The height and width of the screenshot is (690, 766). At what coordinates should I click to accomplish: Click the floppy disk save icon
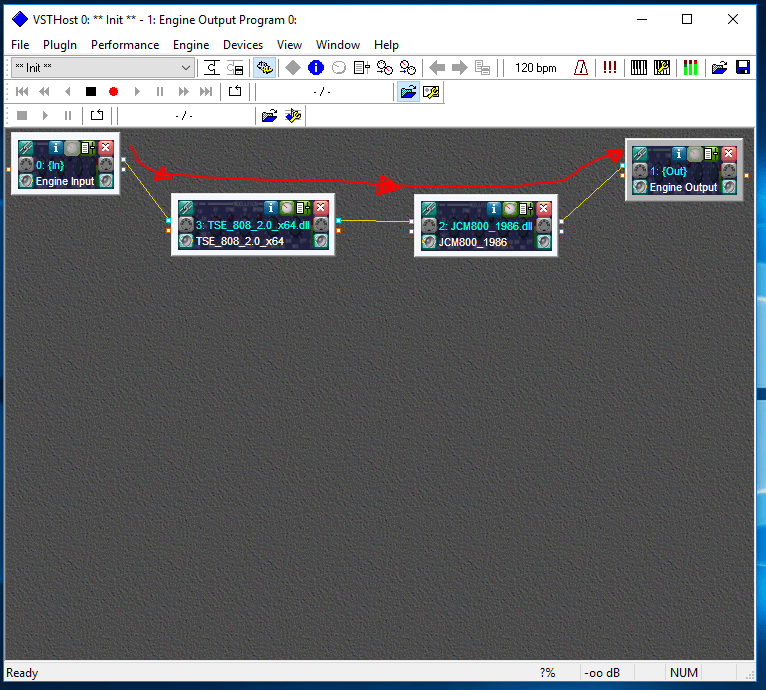[x=743, y=67]
